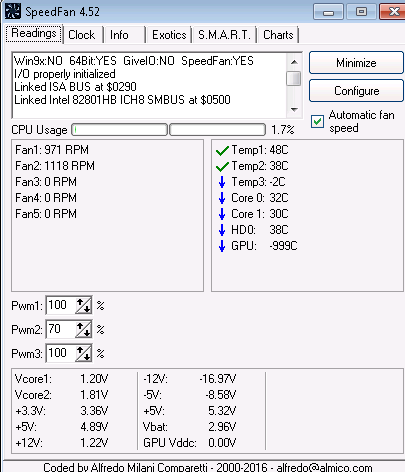Viewport: 405px width, 472px height.
Task: Minimize the window from the title bar
Action: (328, 12)
